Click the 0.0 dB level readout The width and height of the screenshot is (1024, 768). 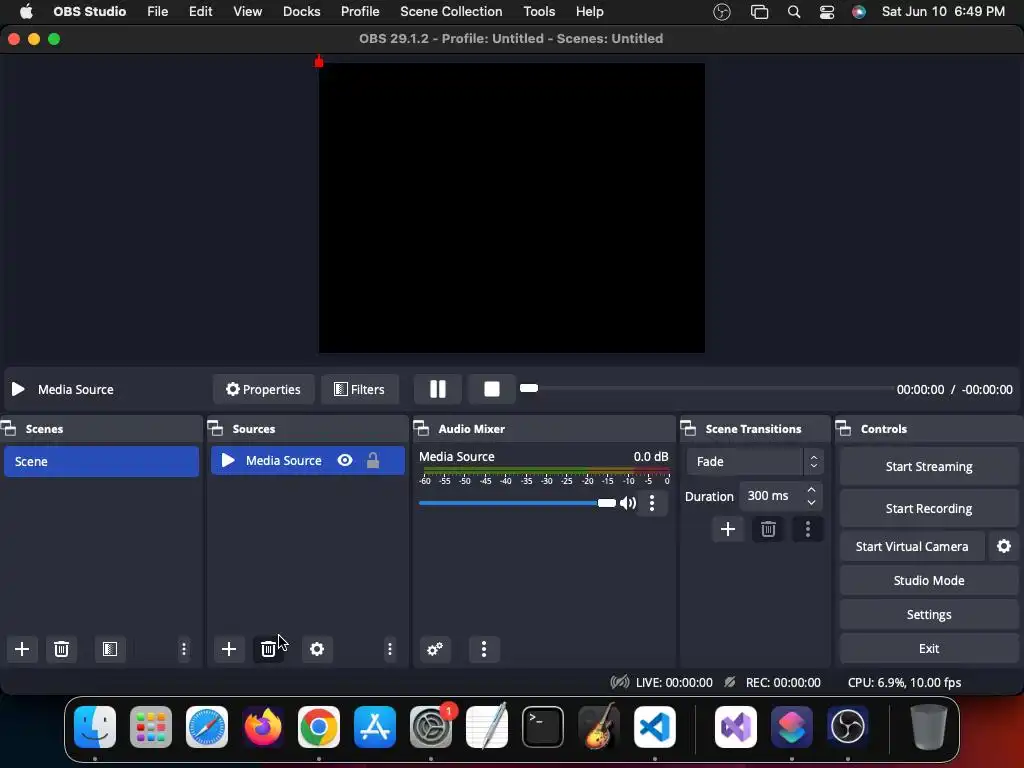(x=650, y=456)
